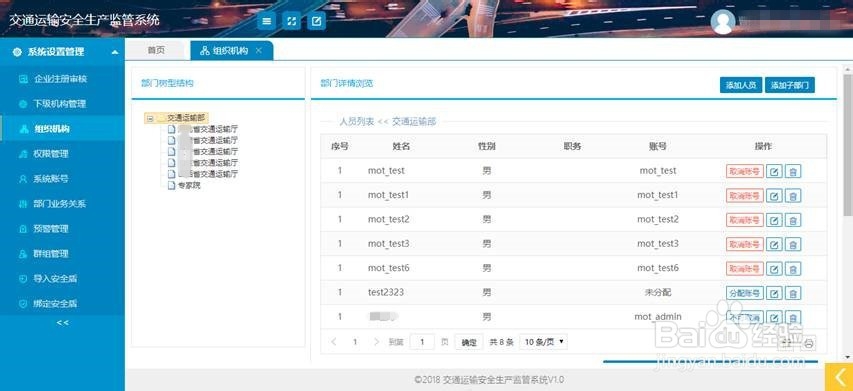Screen dimensions: 853x391
Task: Switch to 首页 tab
Action: (x=156, y=51)
